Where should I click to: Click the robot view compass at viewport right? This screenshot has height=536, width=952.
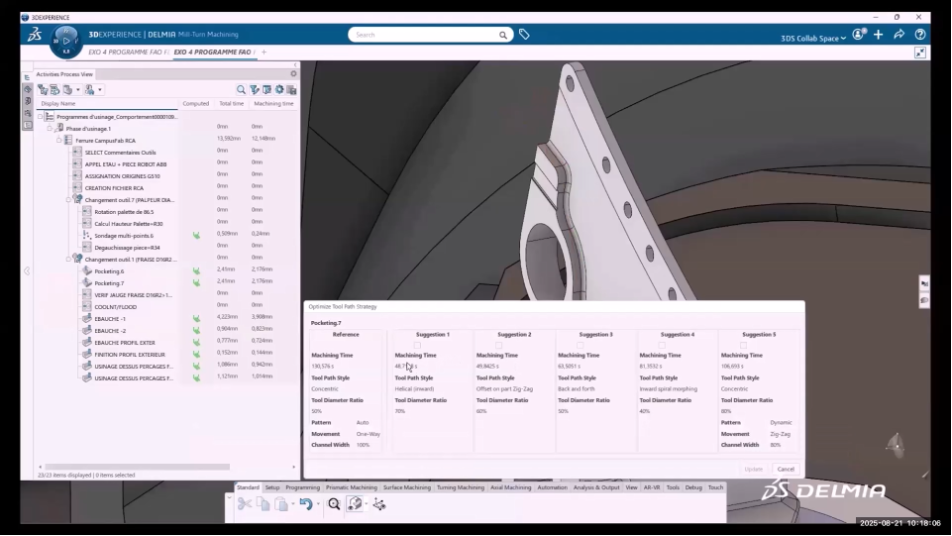tap(897, 445)
